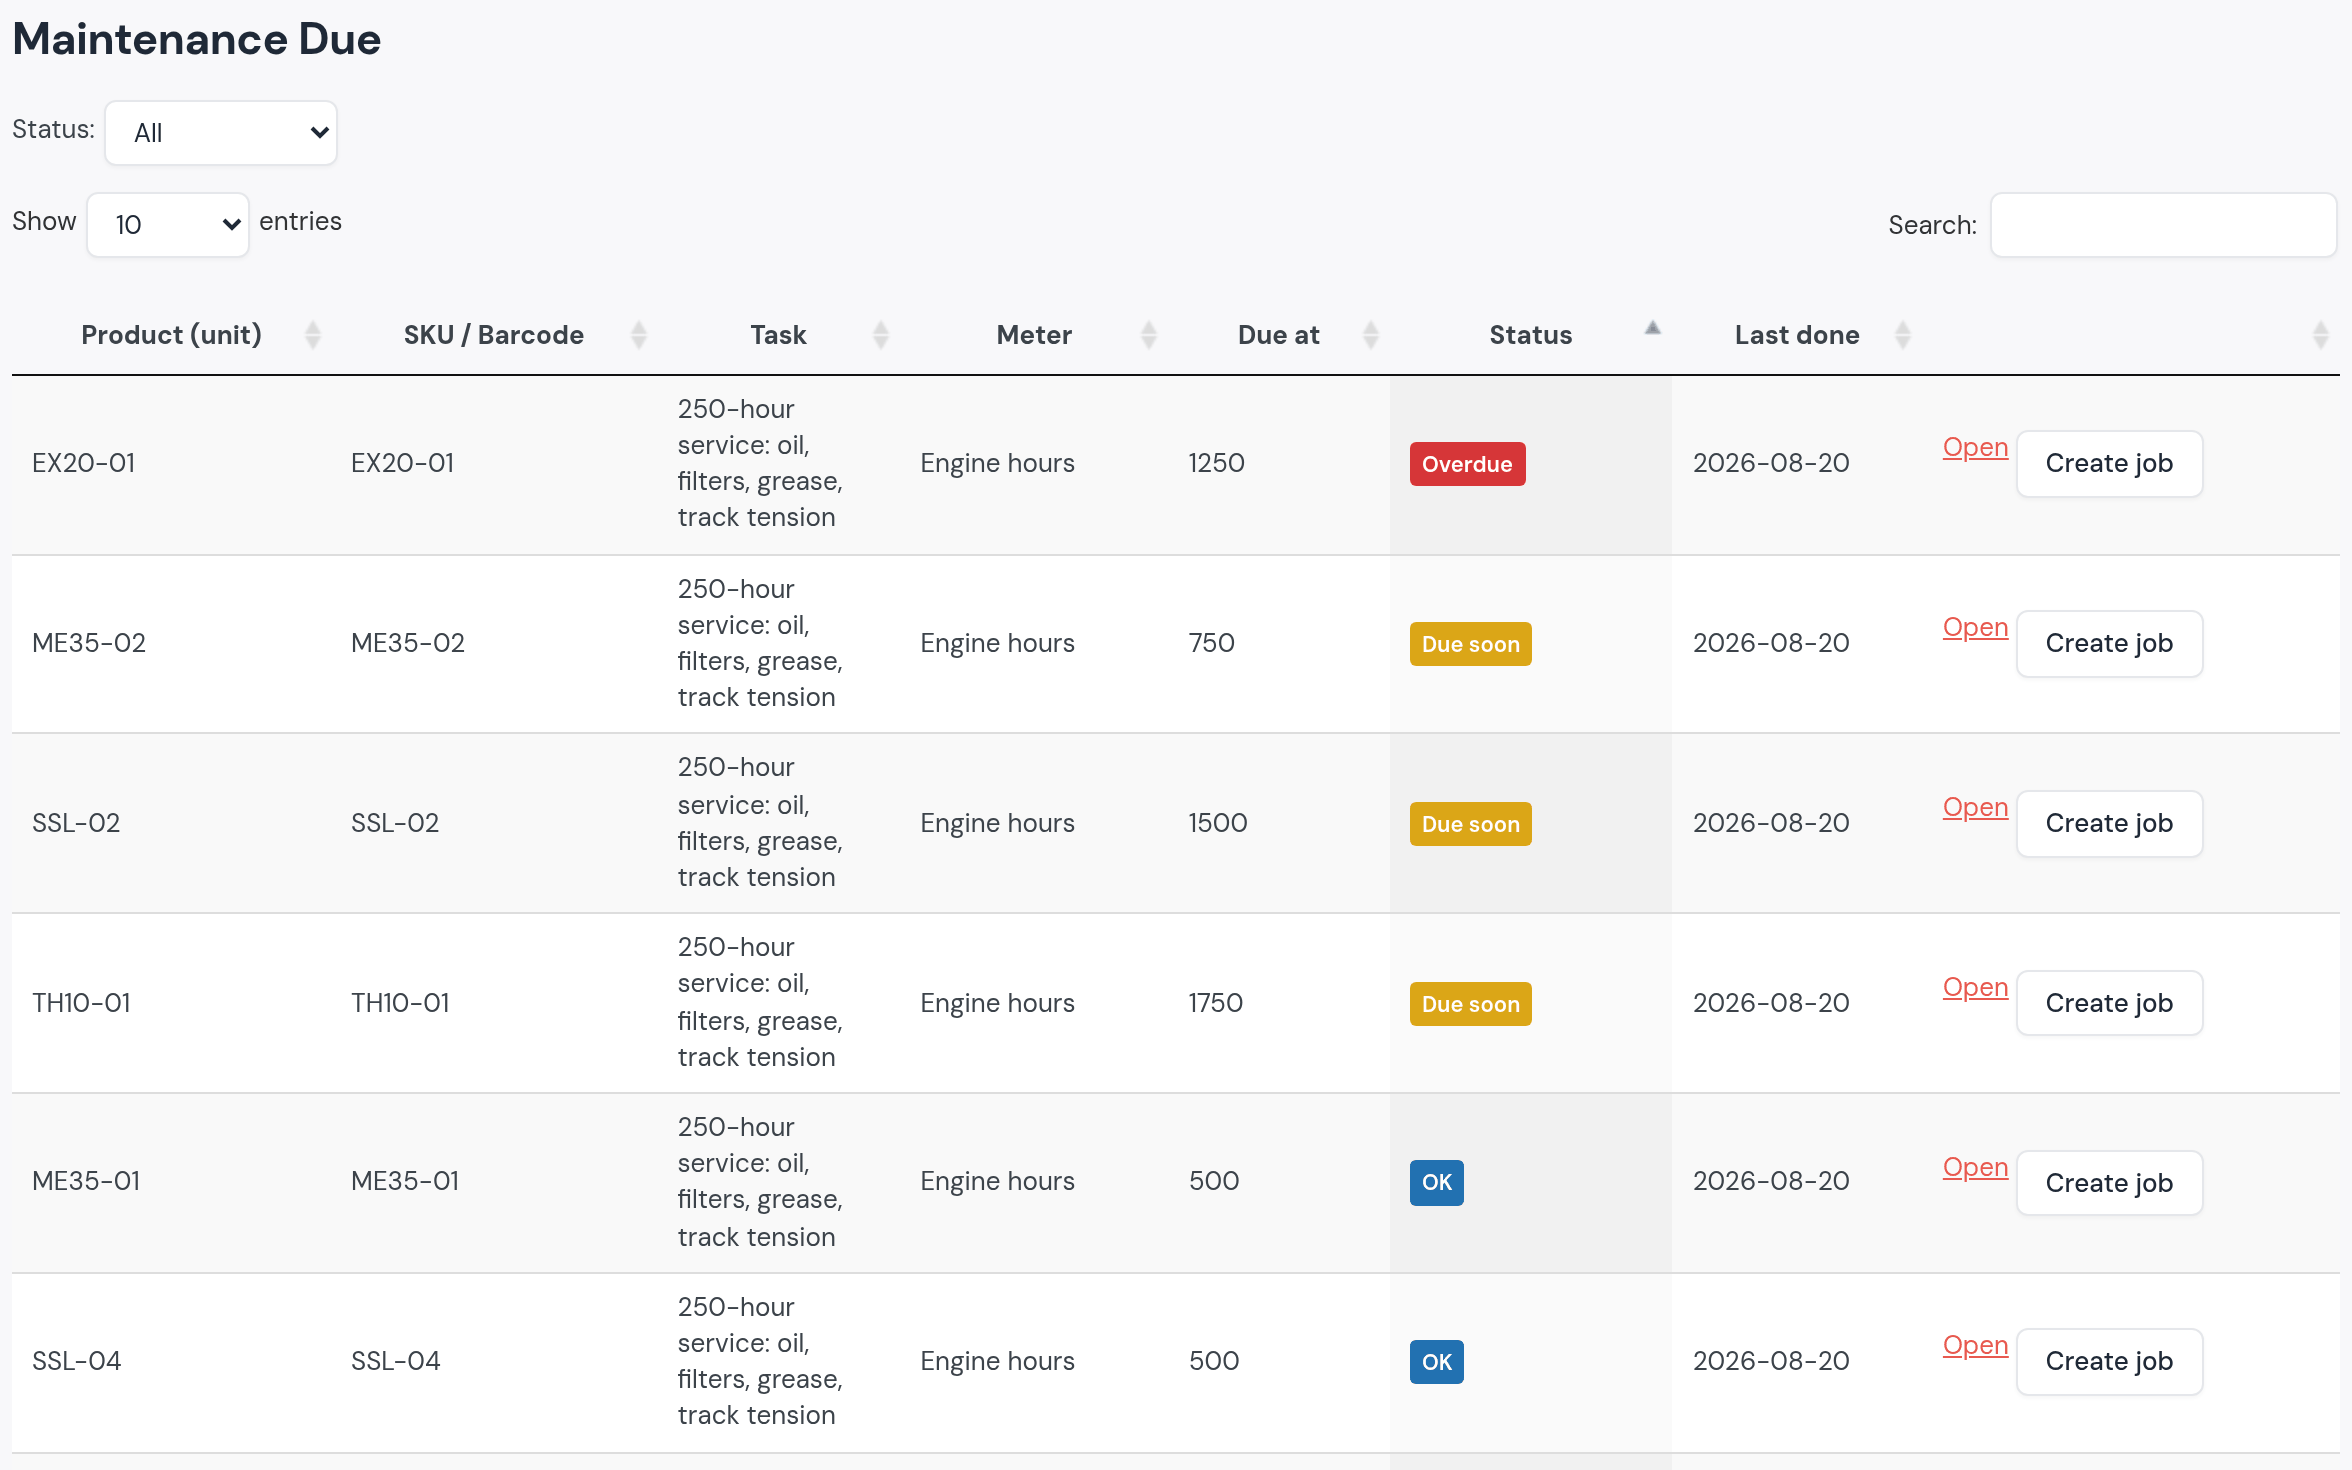The width and height of the screenshot is (2352, 1470).
Task: Create job for EX20-01
Action: click(2110, 464)
